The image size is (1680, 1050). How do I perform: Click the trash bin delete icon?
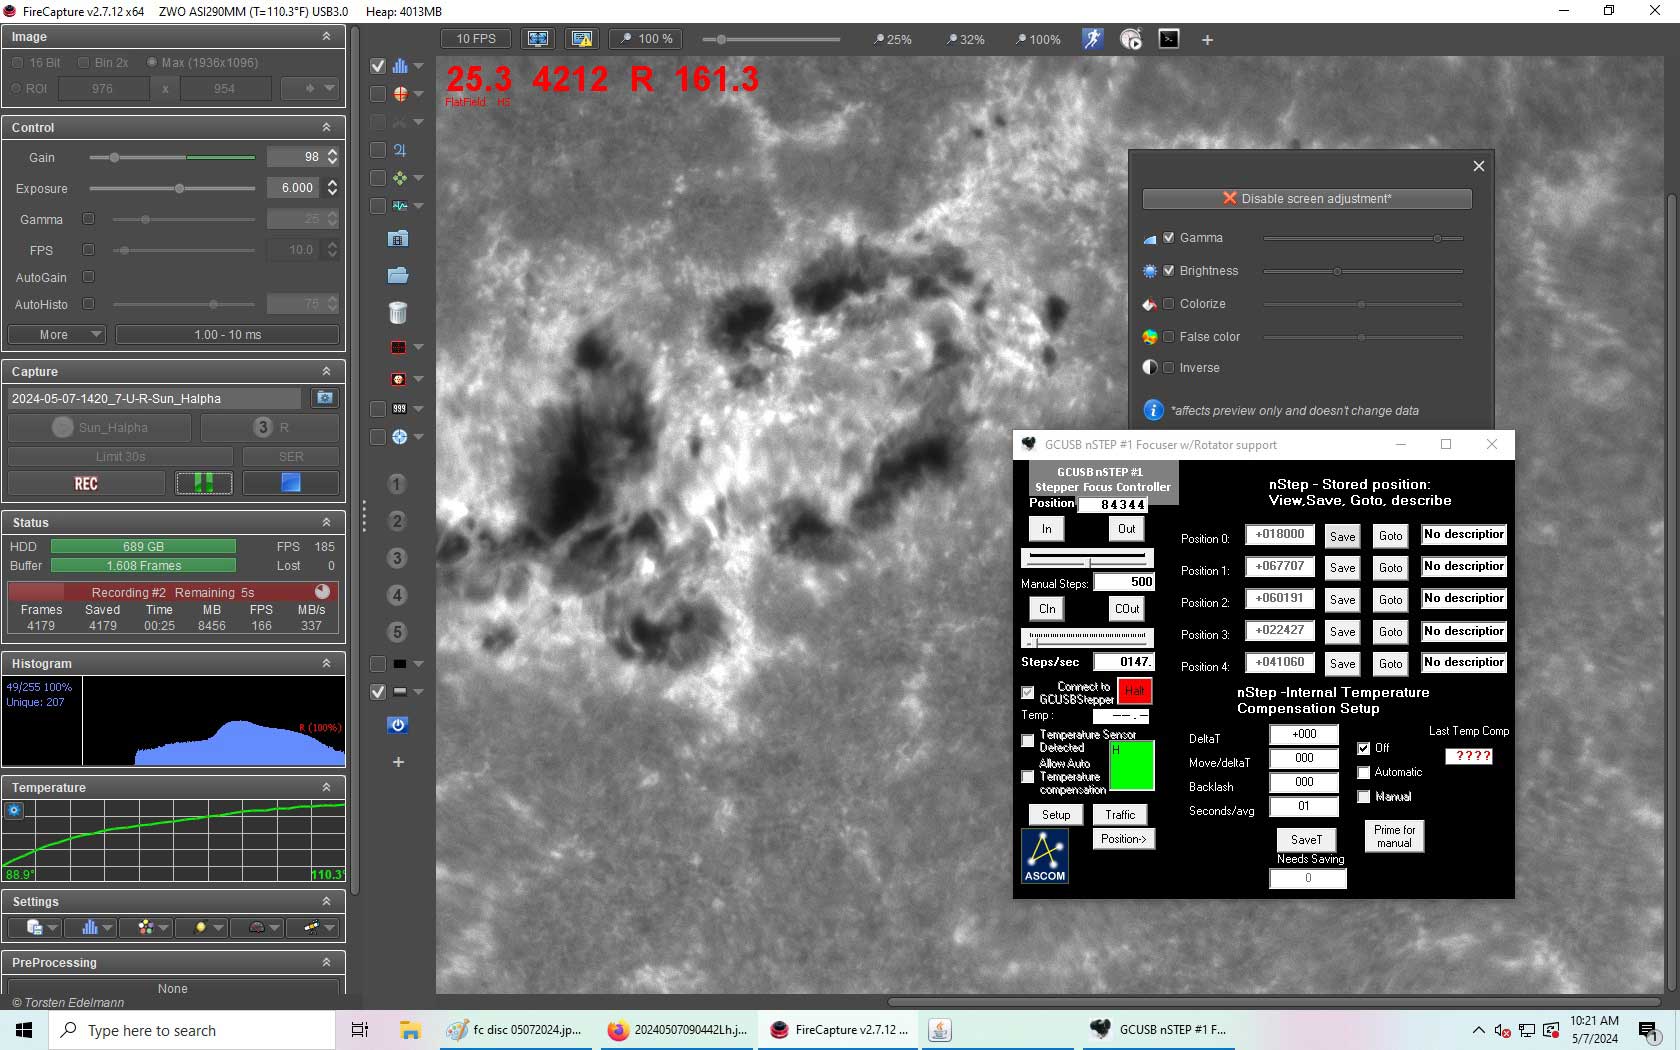click(398, 312)
